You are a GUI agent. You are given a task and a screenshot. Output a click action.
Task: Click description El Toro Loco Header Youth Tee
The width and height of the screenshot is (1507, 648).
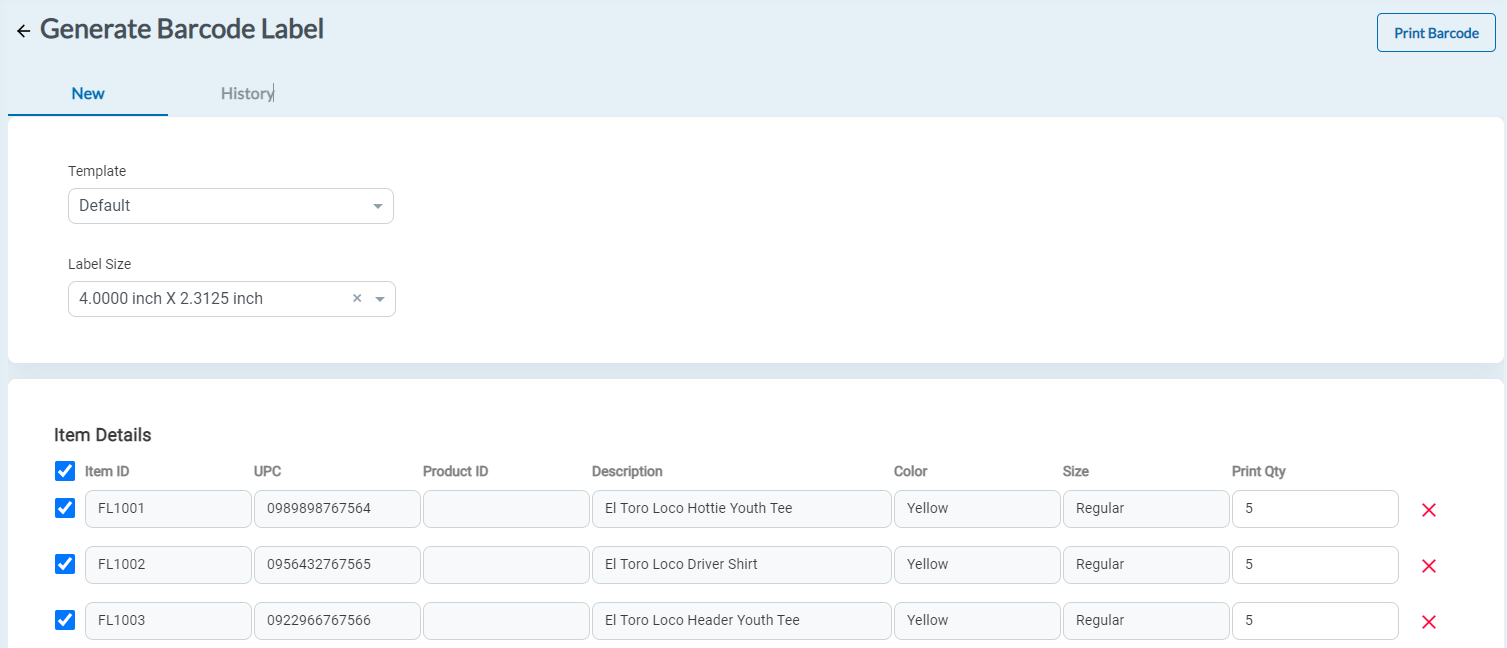pyautogui.click(x=742, y=621)
